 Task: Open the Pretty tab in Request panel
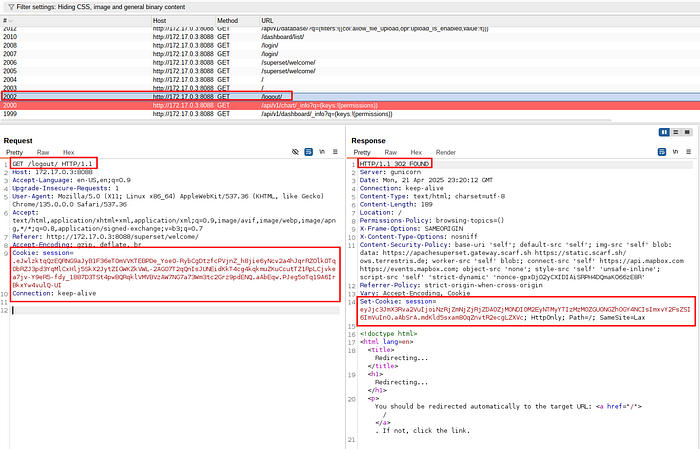tap(14, 152)
